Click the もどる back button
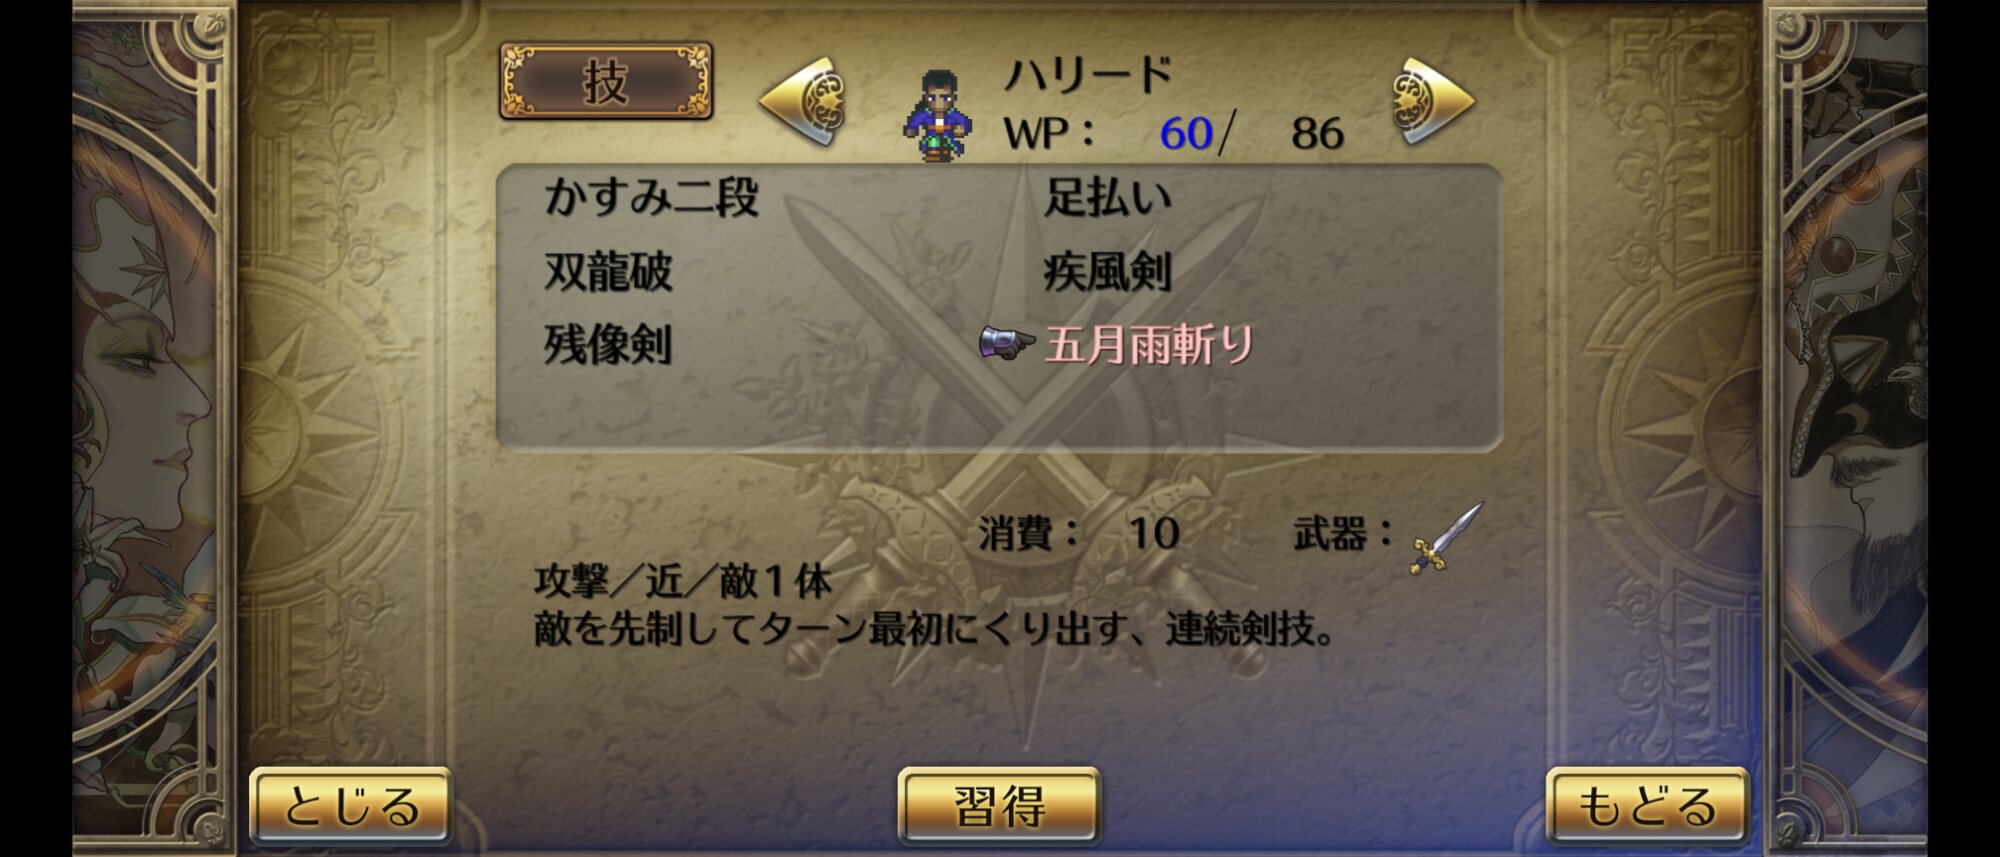 coord(1647,806)
